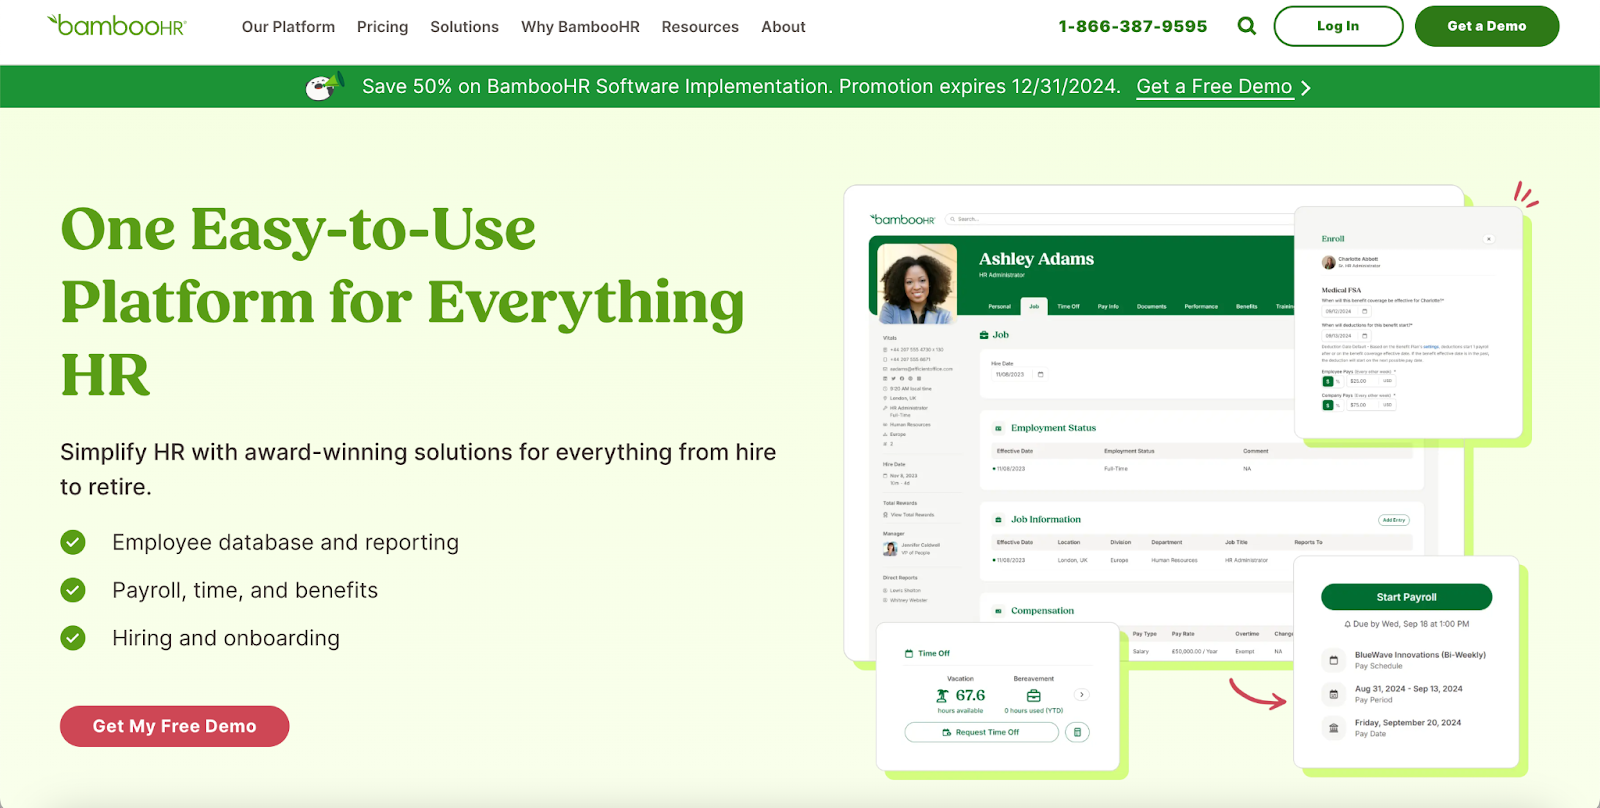
Task: Click 'BlueWave Innovations (Bi-Weekly)' text
Action: point(1420,655)
